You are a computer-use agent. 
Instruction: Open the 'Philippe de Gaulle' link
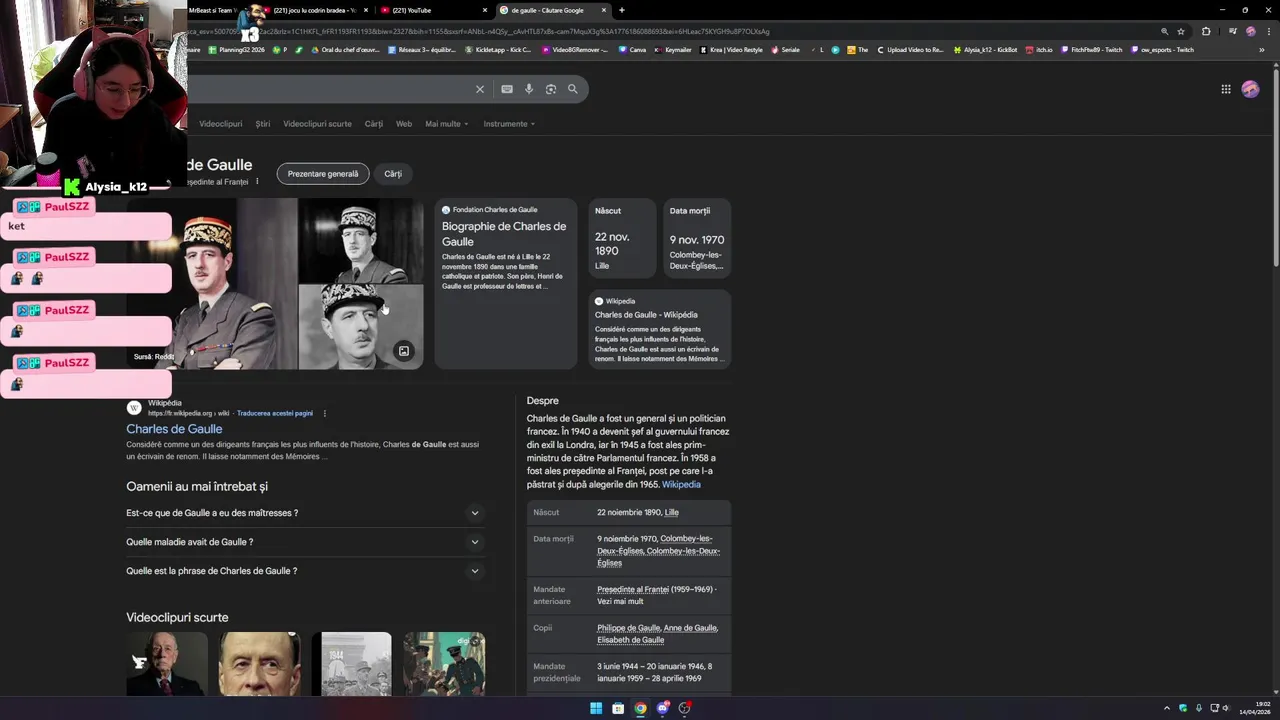click(628, 628)
